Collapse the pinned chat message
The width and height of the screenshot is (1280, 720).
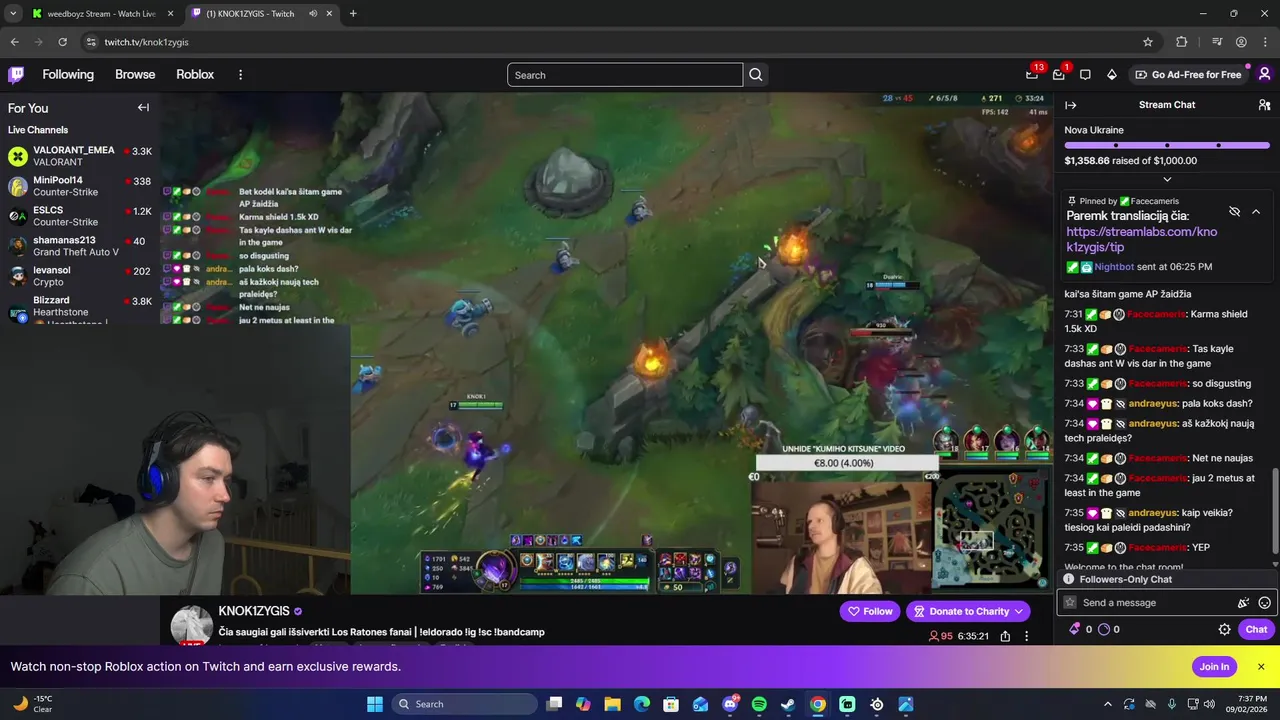coord(1256,212)
